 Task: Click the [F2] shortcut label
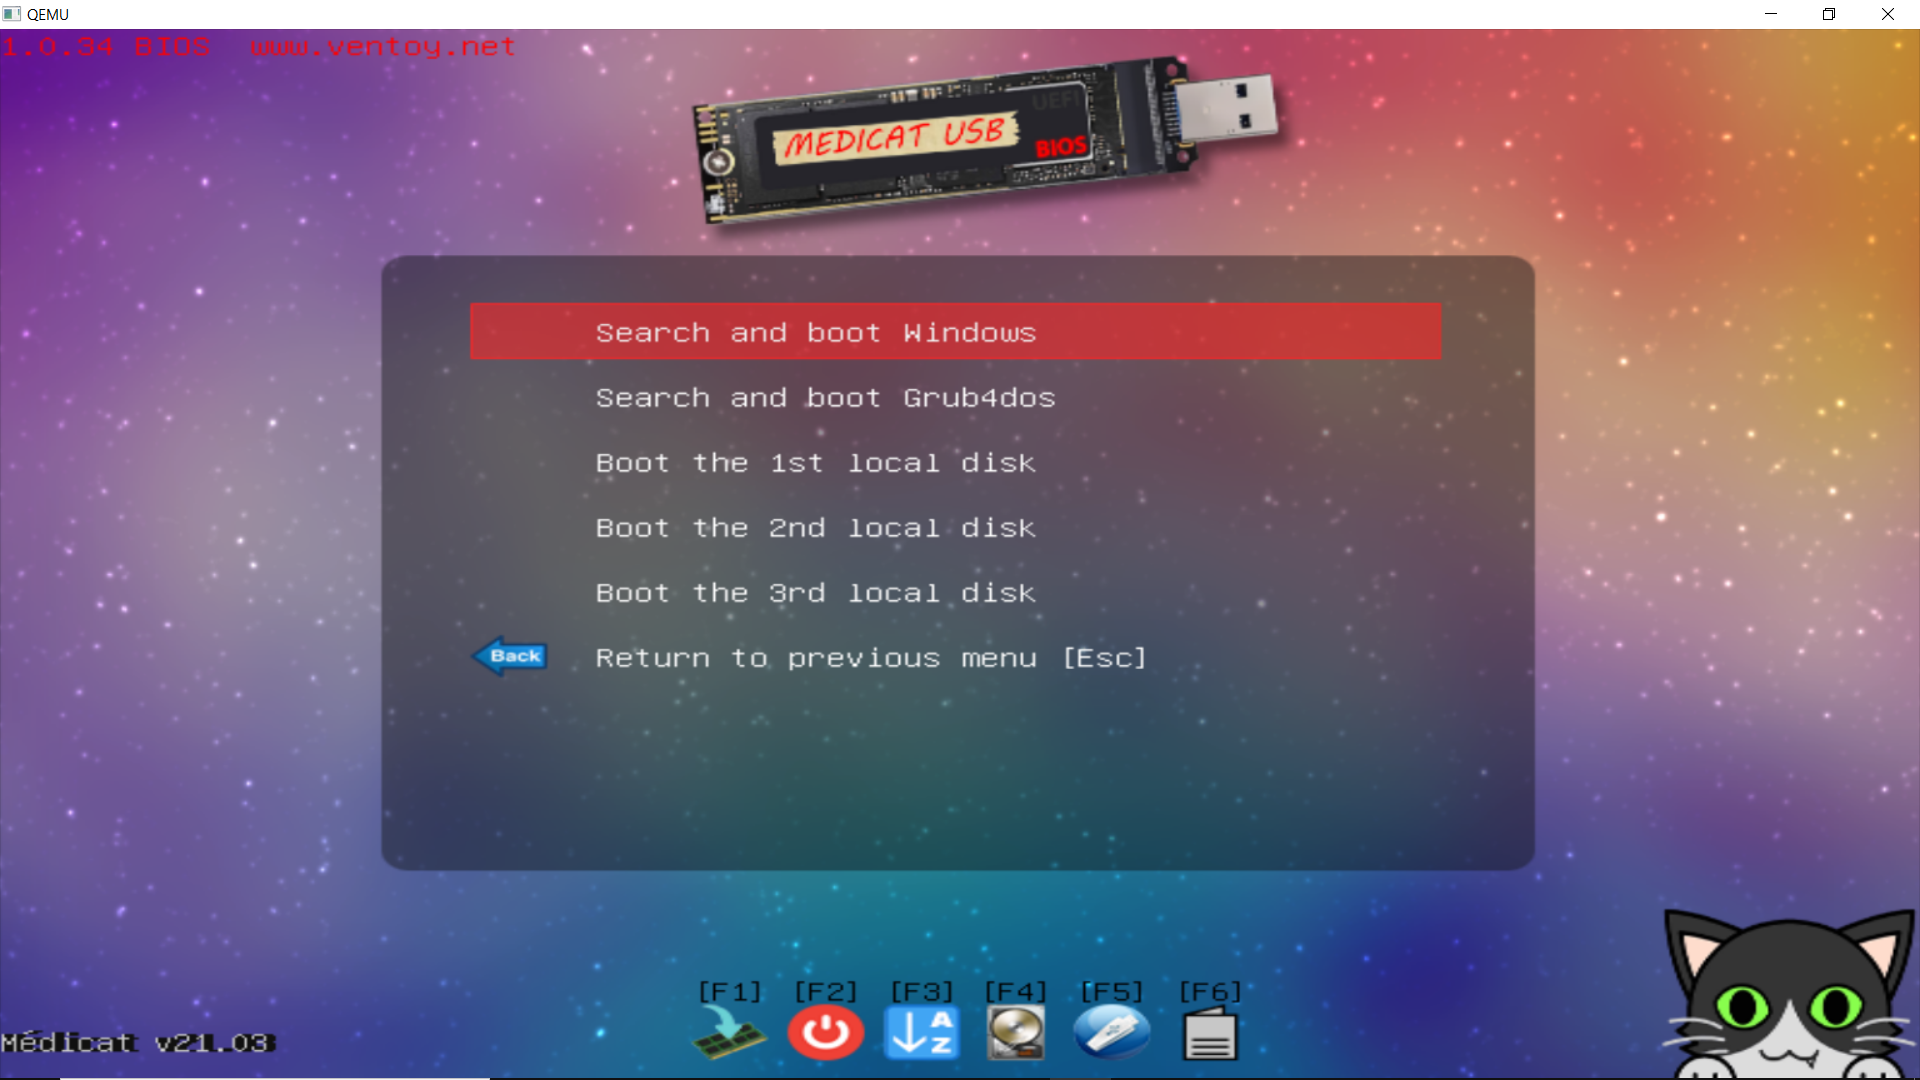(x=826, y=991)
